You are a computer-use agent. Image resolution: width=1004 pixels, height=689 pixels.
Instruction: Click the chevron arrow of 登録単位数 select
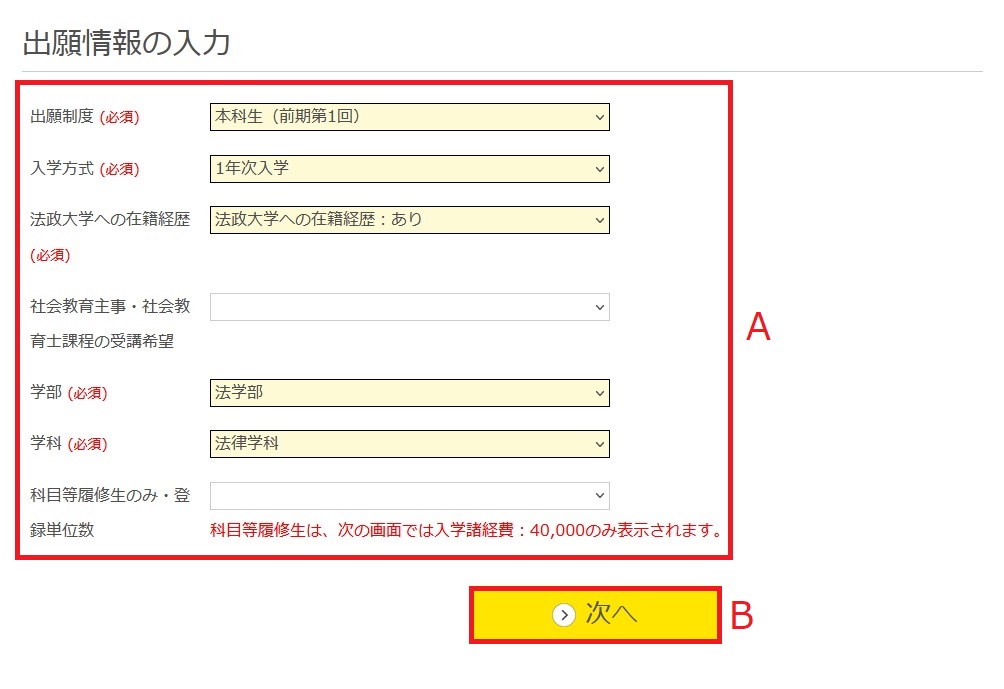(x=600, y=496)
